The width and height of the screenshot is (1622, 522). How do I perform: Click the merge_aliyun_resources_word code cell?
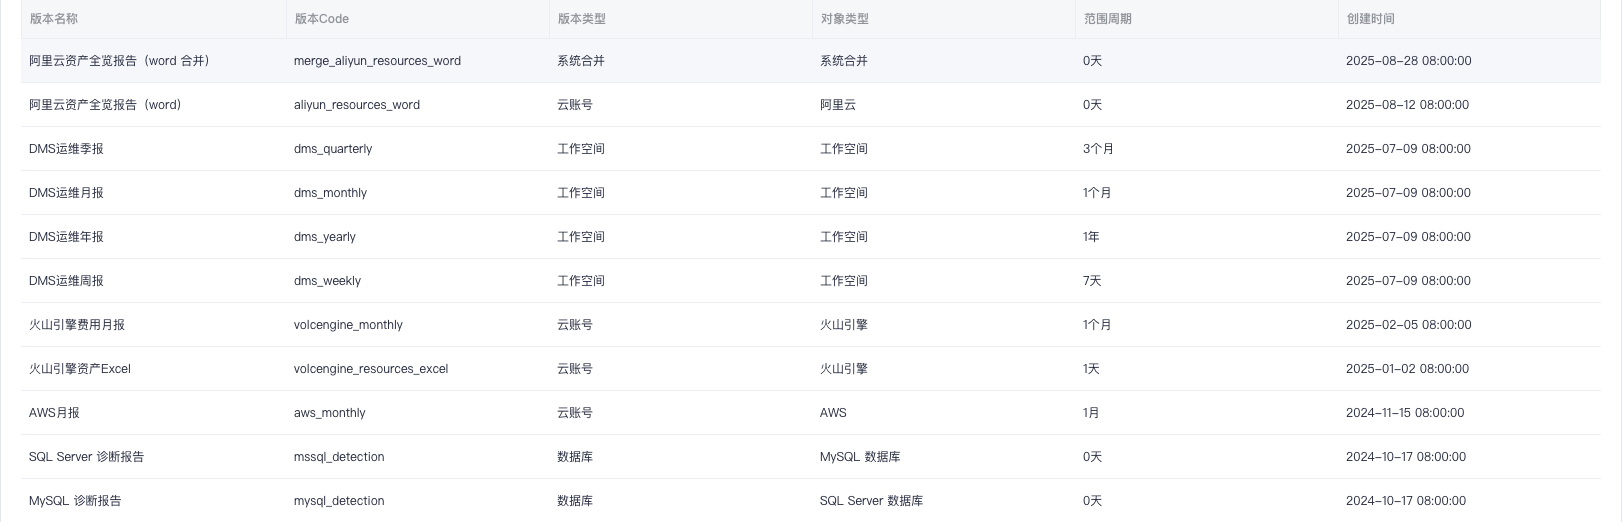[x=377, y=61]
